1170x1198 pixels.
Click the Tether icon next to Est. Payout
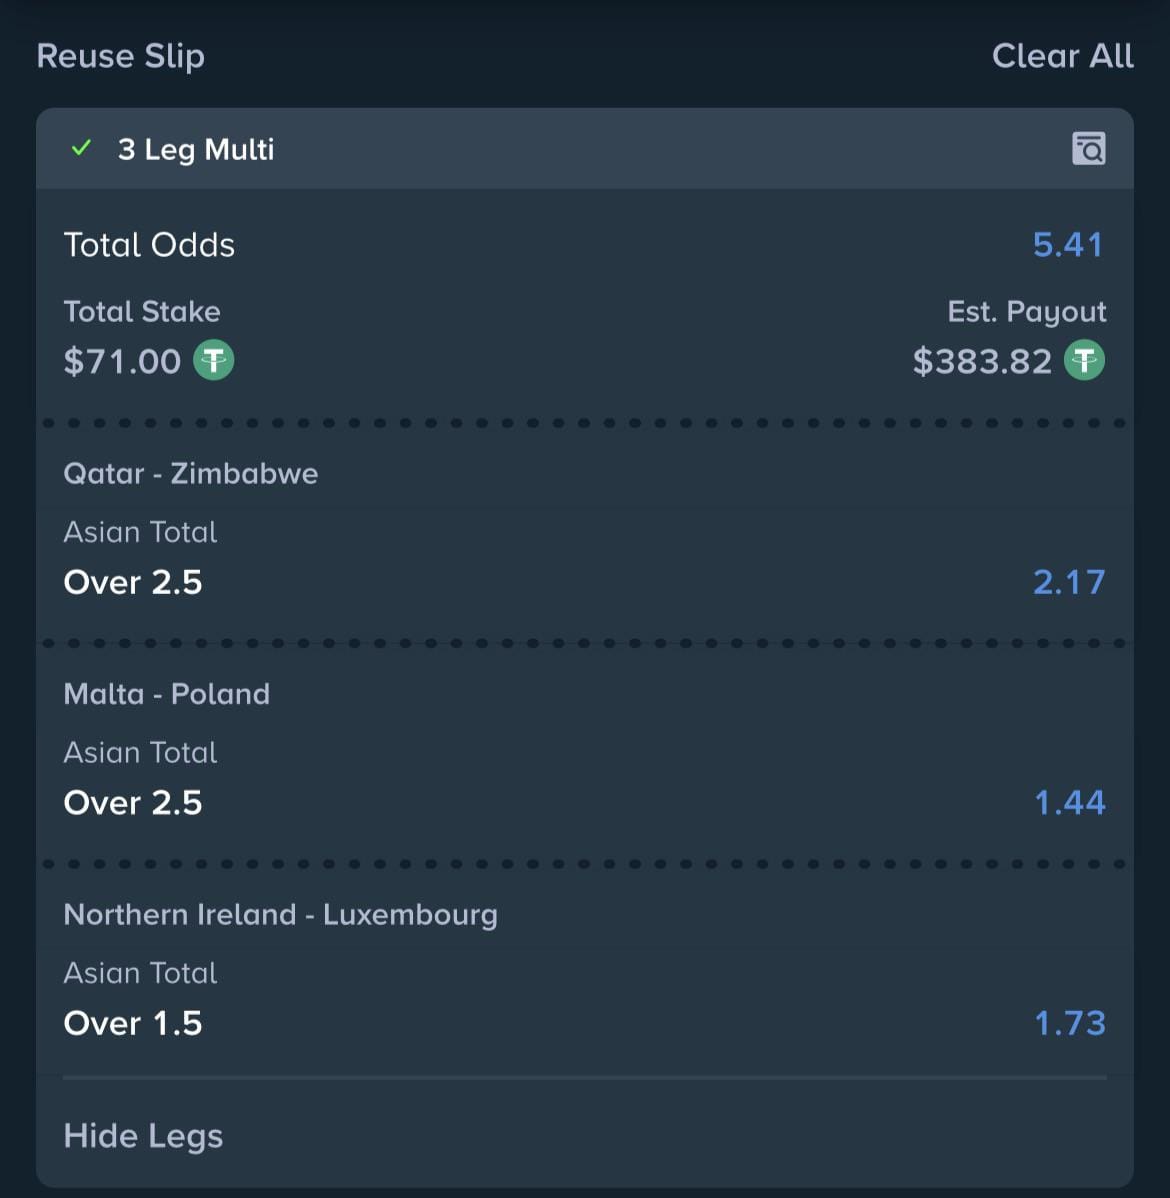(x=1086, y=360)
